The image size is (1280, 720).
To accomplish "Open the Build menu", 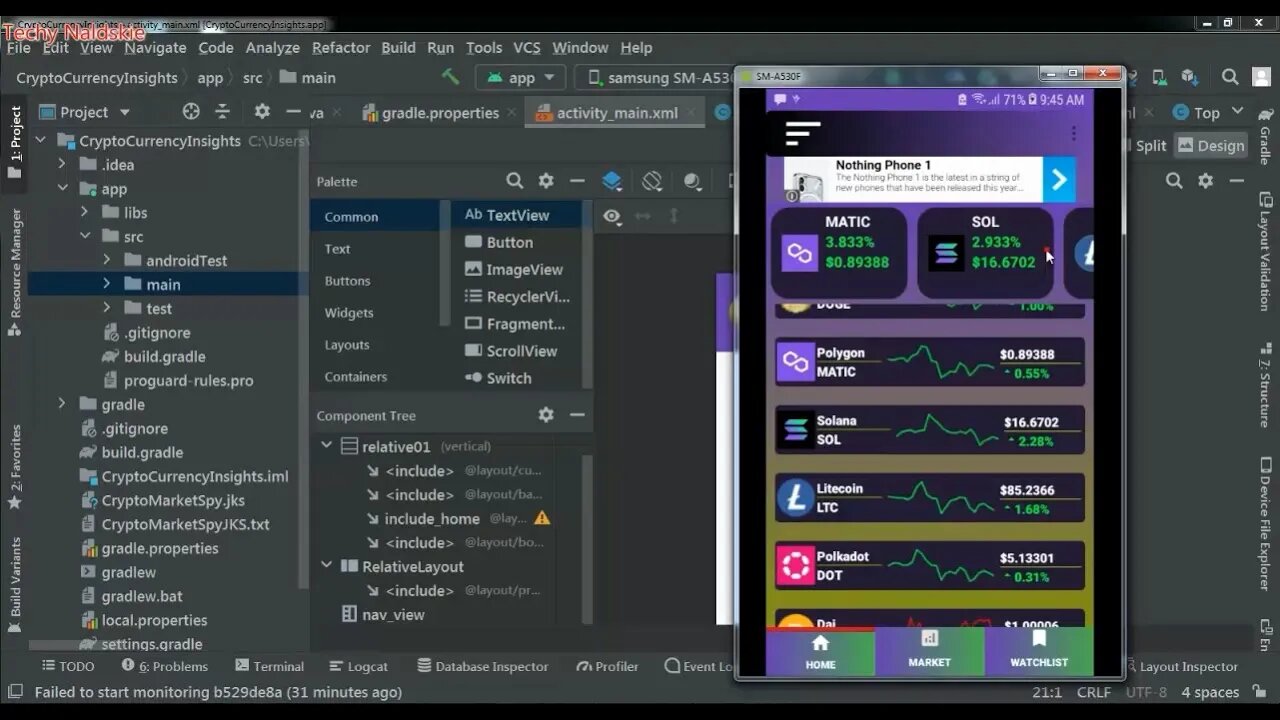I will pos(398,47).
